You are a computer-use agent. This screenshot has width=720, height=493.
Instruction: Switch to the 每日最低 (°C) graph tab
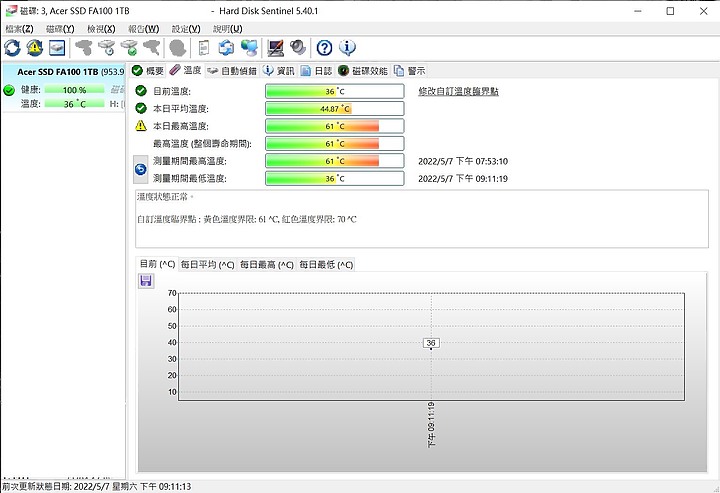(x=326, y=265)
